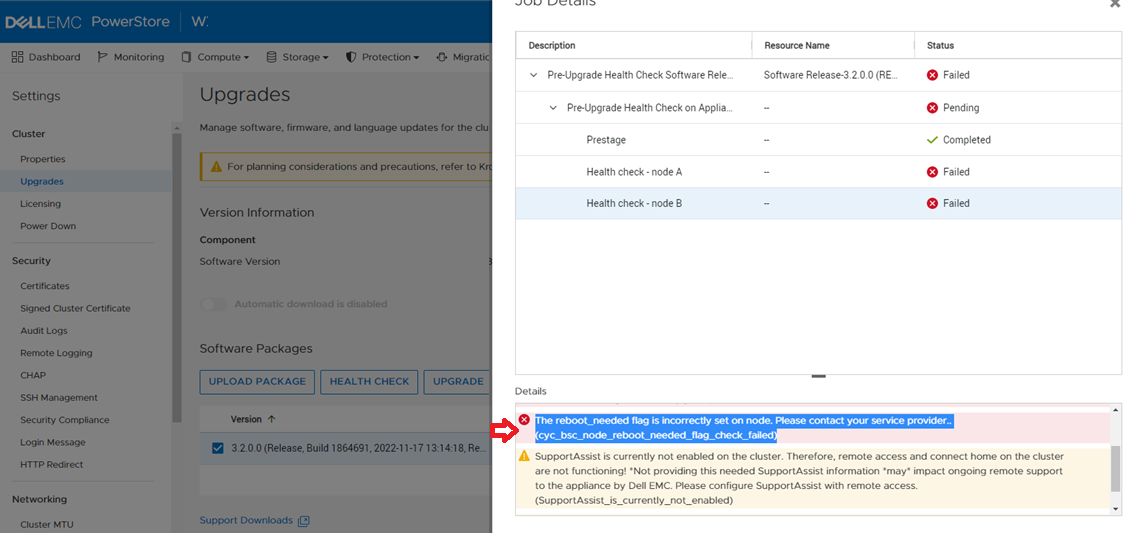Open Remote Logging settings
The image size is (1130, 533).
coord(56,353)
